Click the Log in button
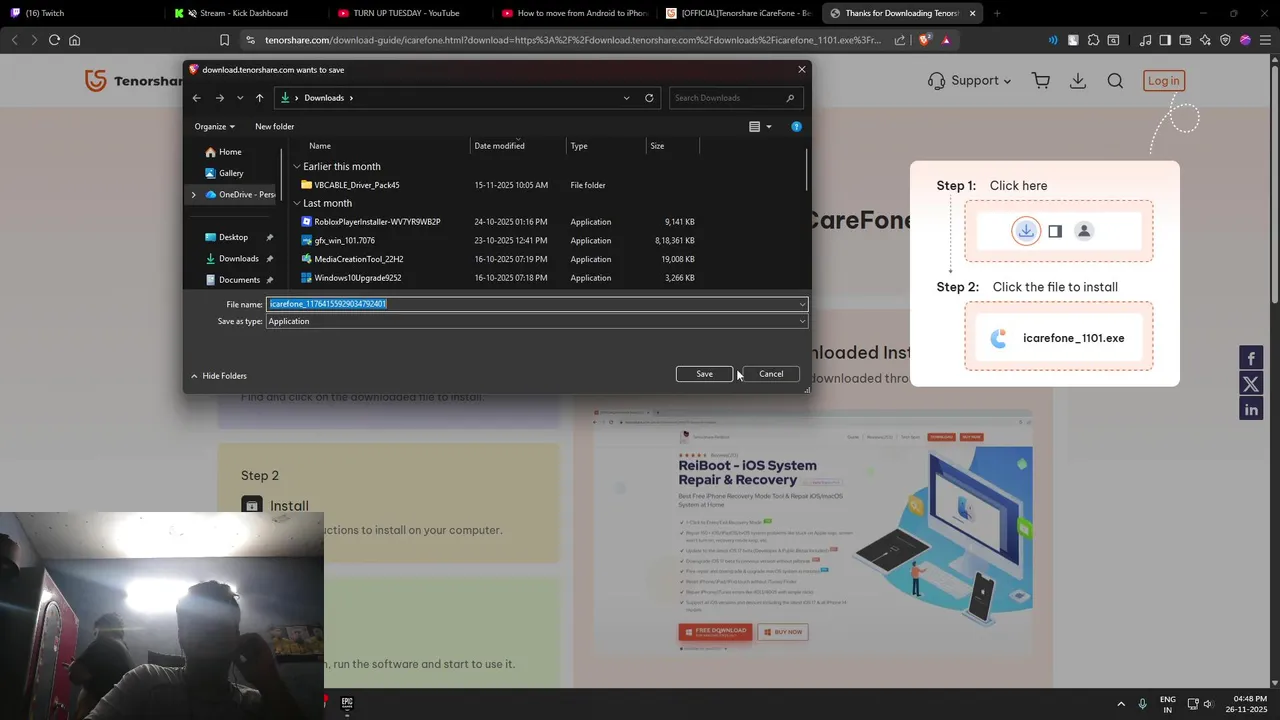Image resolution: width=1280 pixels, height=720 pixels. click(x=1163, y=81)
